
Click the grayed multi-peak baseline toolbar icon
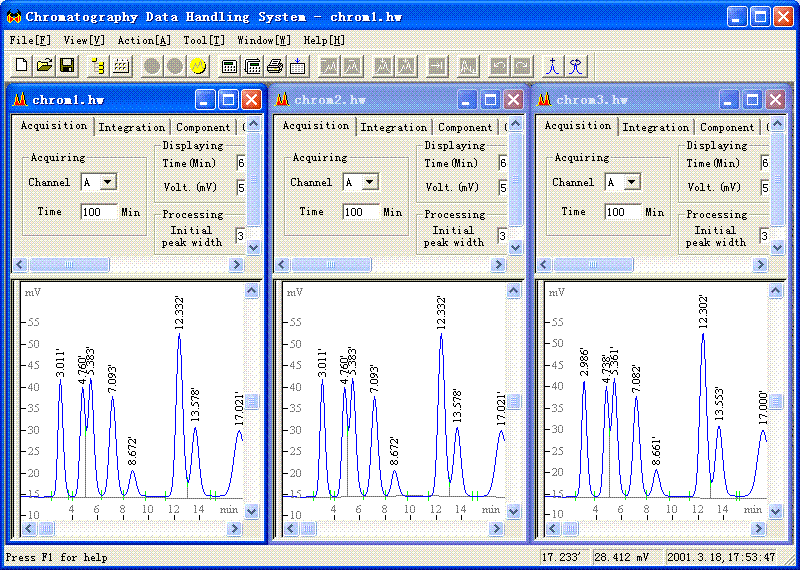tap(468, 65)
